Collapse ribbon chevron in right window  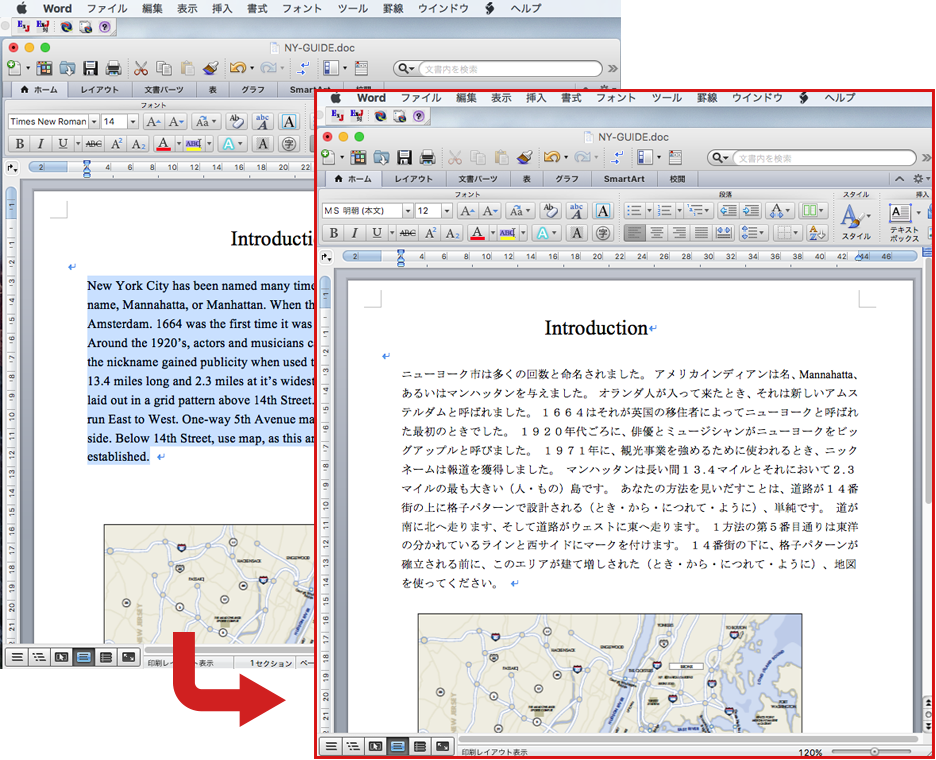(900, 179)
